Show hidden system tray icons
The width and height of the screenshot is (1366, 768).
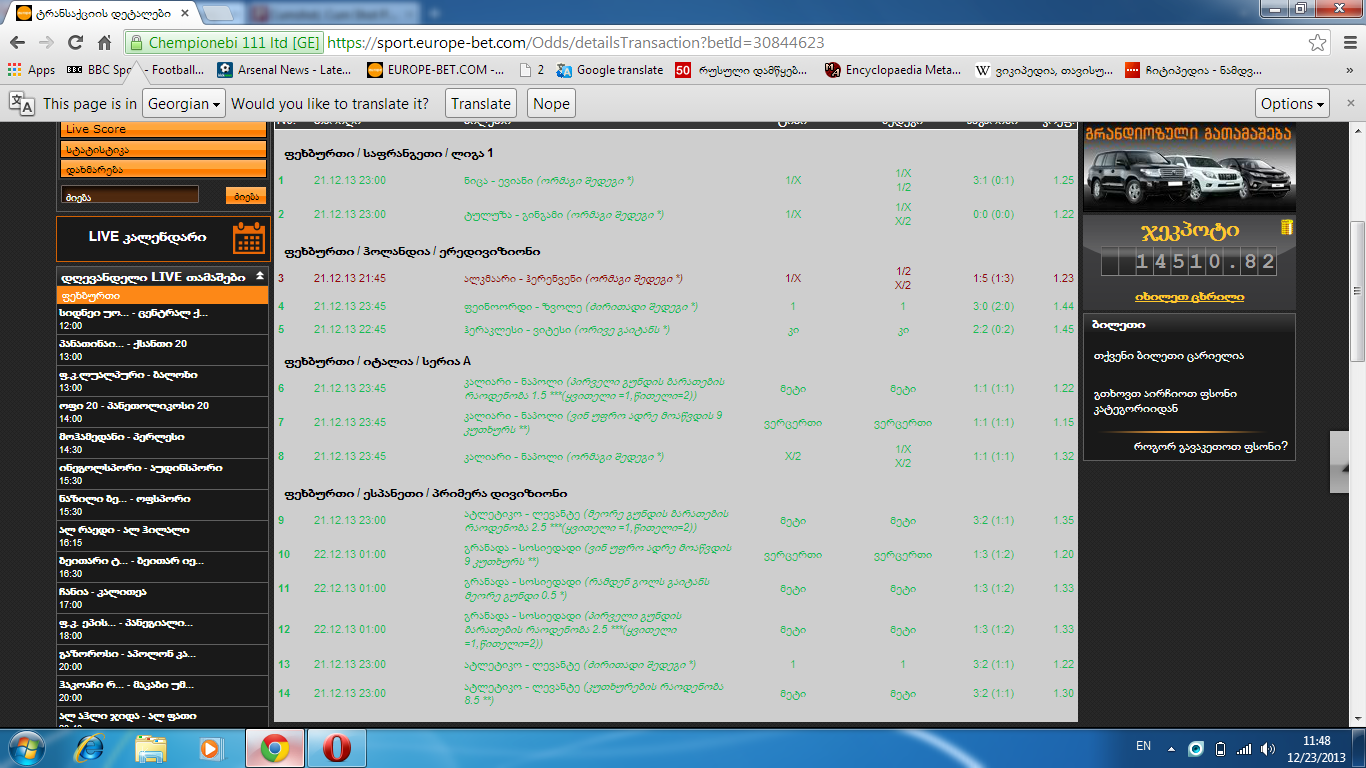click(x=1172, y=748)
